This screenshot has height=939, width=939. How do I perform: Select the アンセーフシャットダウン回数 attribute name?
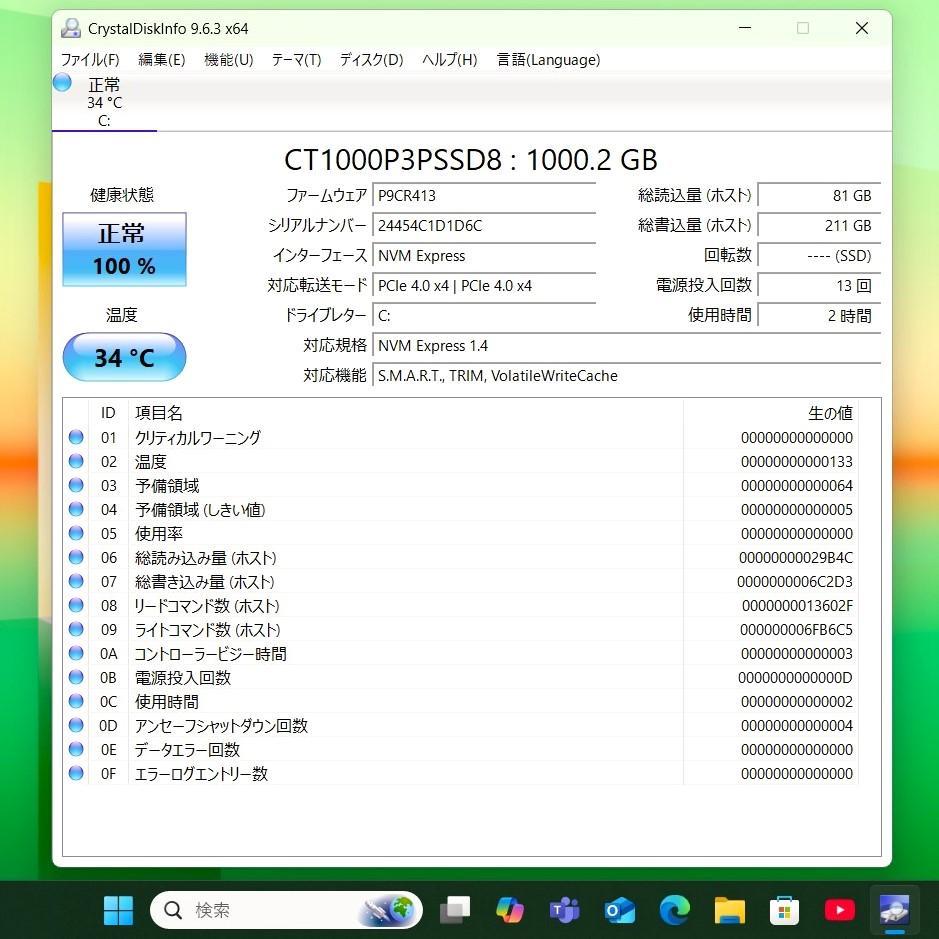pos(221,725)
